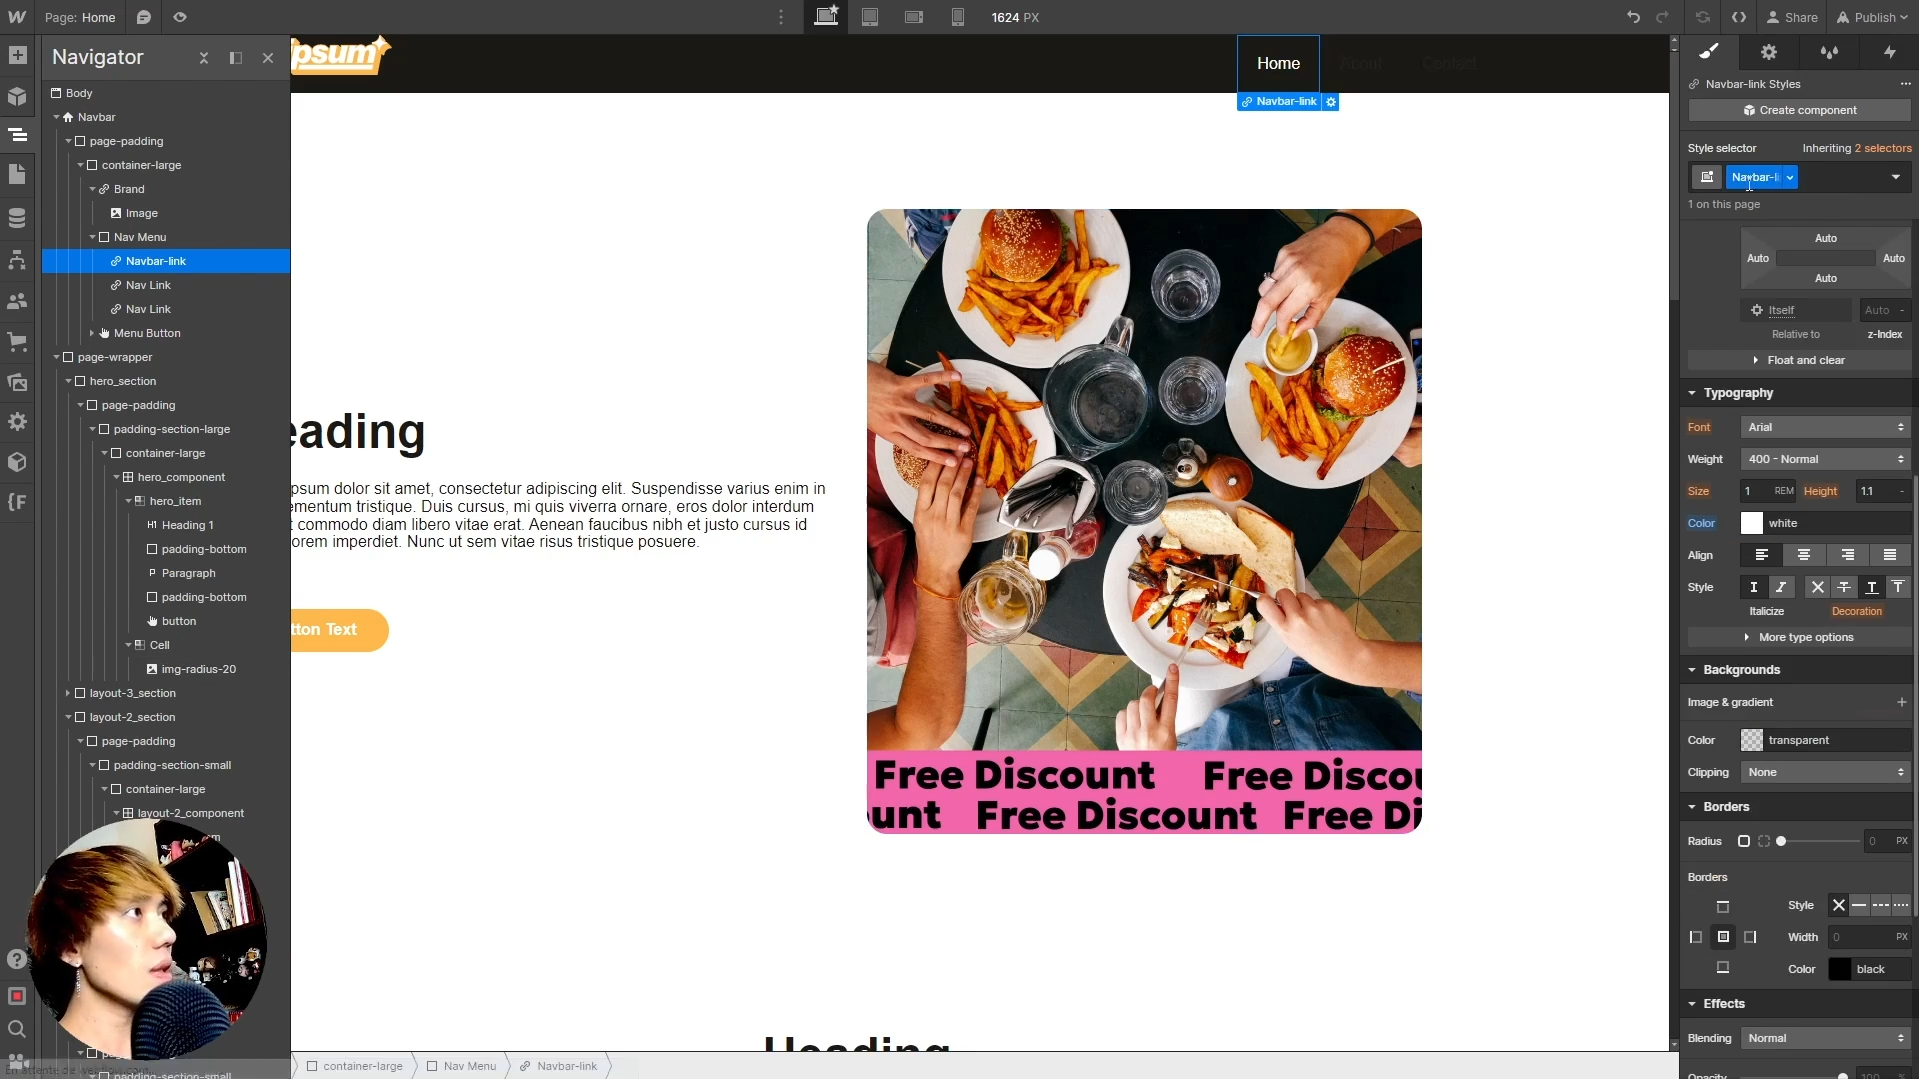Select mobile portrait breakpoint
The image size is (1919, 1079).
pos(957,17)
